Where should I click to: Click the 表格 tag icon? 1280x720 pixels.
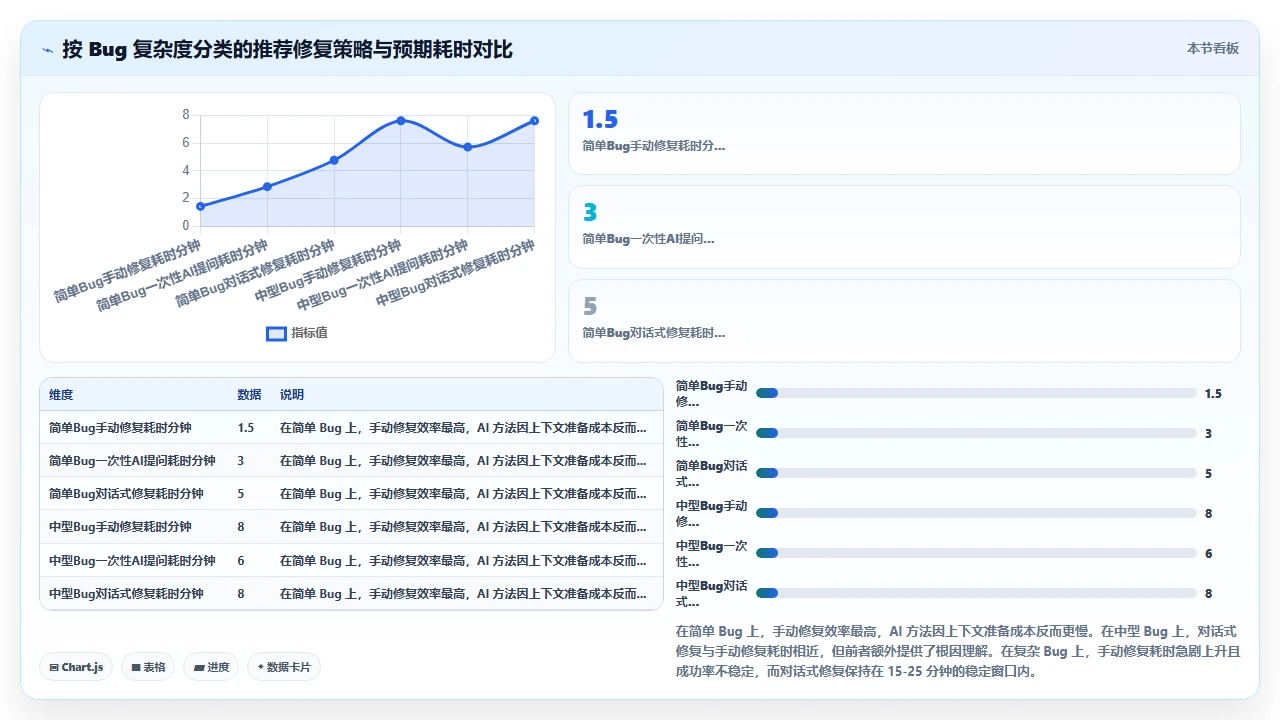click(x=135, y=667)
